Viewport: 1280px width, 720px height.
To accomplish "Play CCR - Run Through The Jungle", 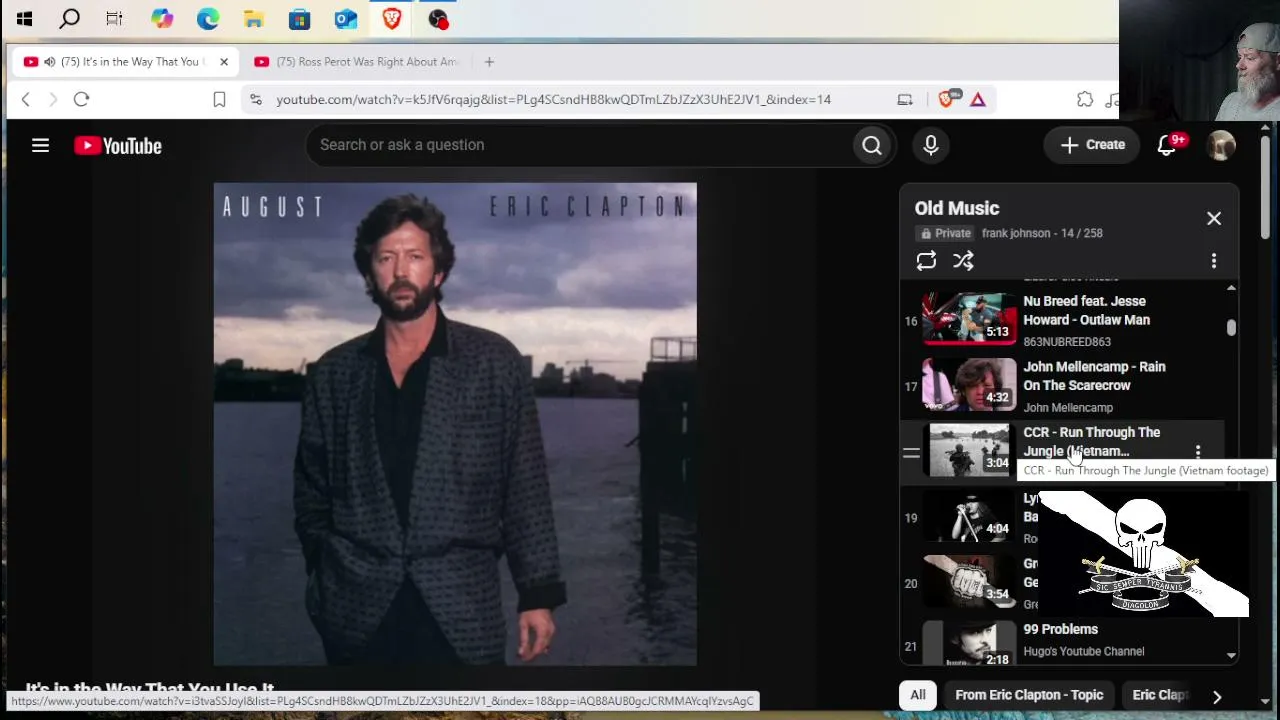I will [1091, 441].
